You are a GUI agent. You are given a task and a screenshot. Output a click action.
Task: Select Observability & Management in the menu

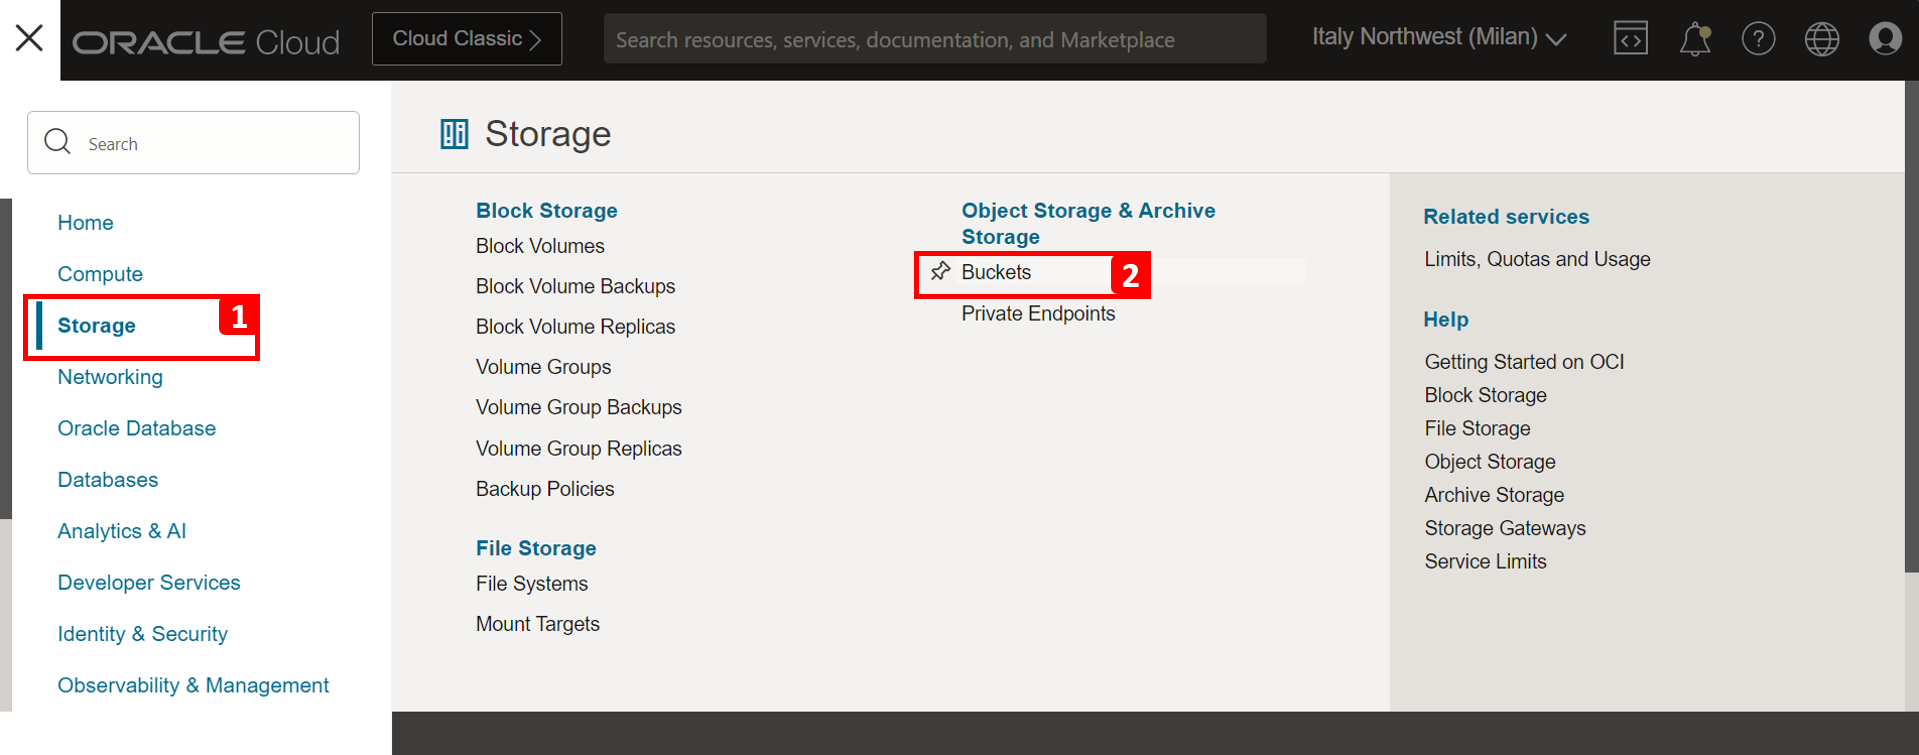(x=193, y=686)
